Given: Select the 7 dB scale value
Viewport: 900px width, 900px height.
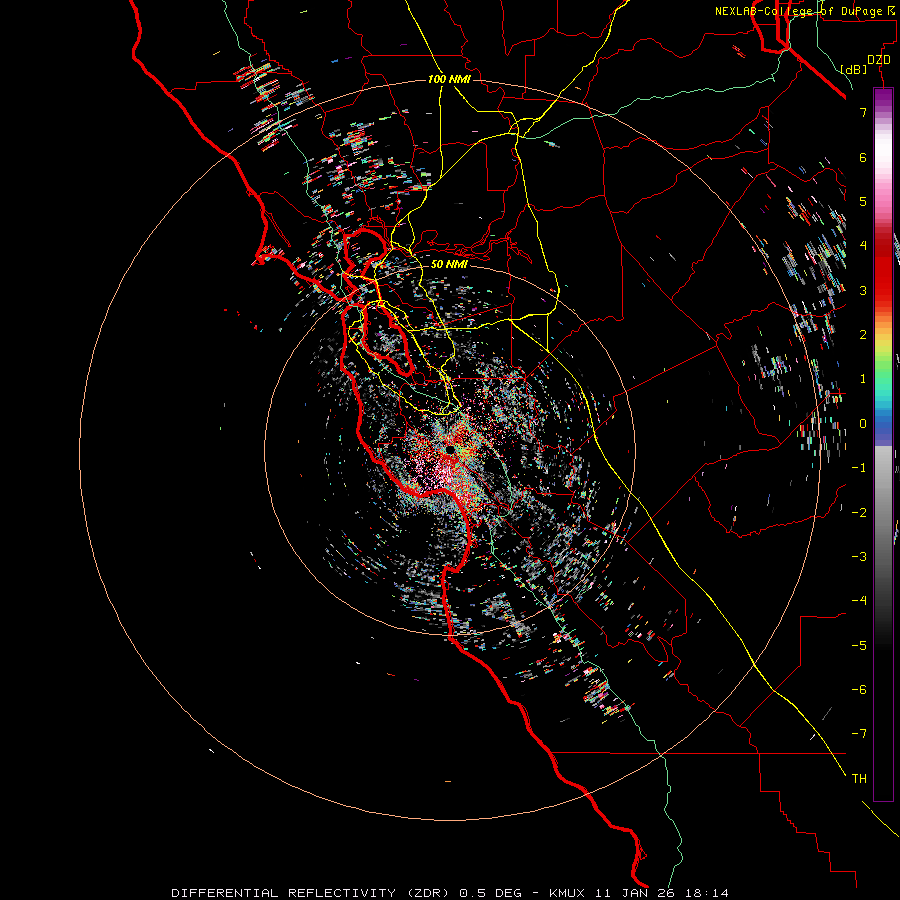Looking at the screenshot, I should (x=863, y=112).
